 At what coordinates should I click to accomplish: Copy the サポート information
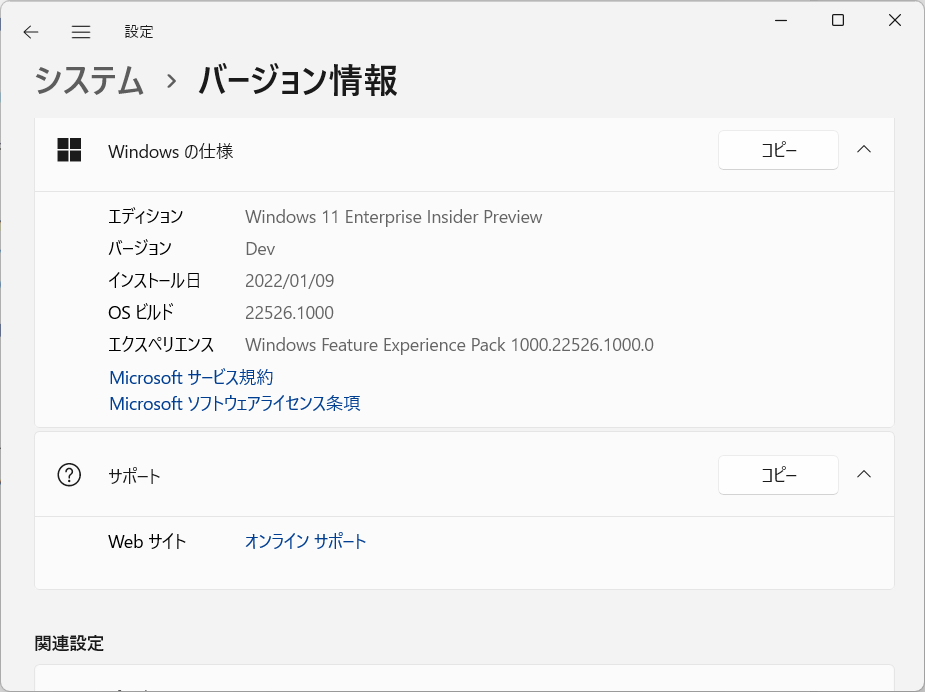(x=778, y=475)
